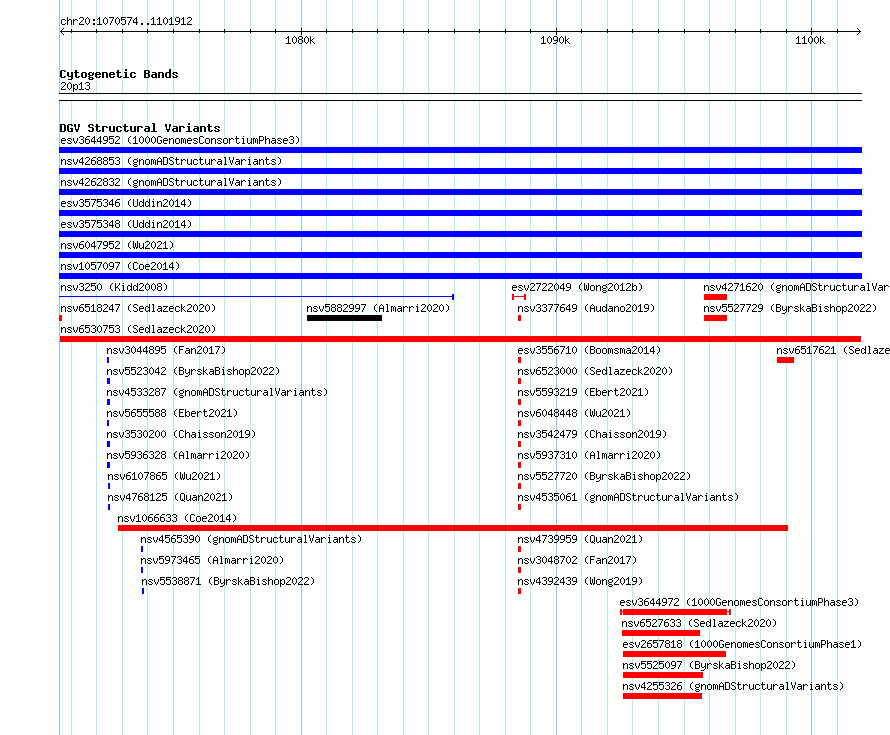Click nsv6527633 (Sedlazeck2020) label

click(699, 623)
